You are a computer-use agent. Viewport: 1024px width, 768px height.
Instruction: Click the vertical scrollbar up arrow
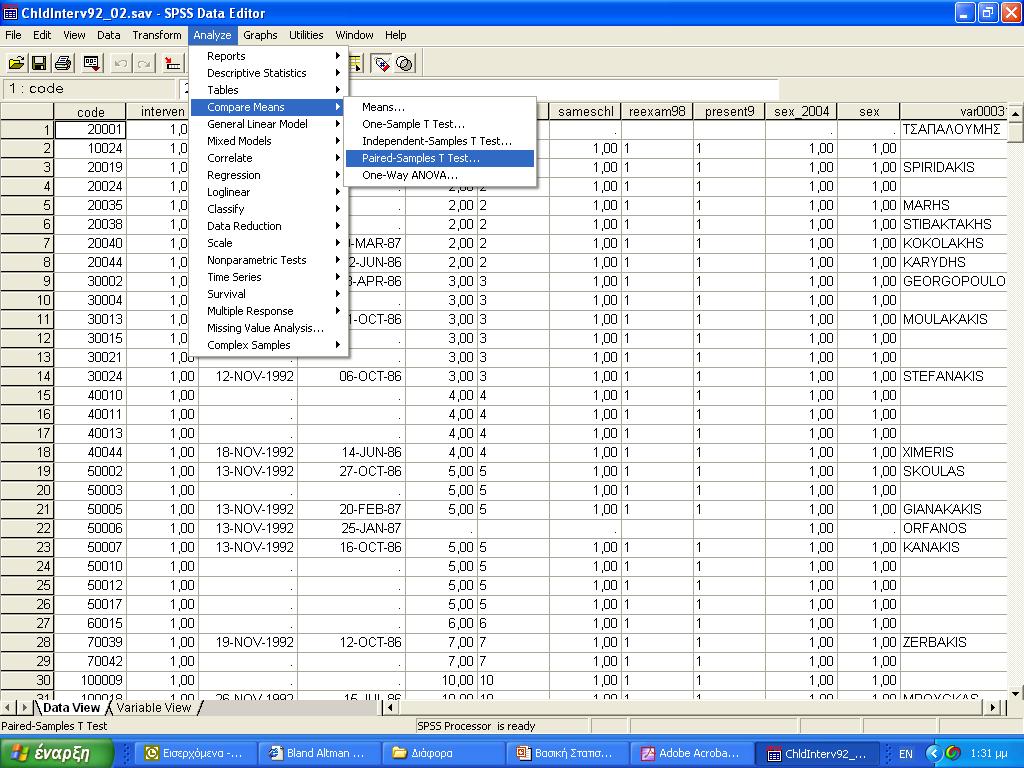tap(1016, 114)
